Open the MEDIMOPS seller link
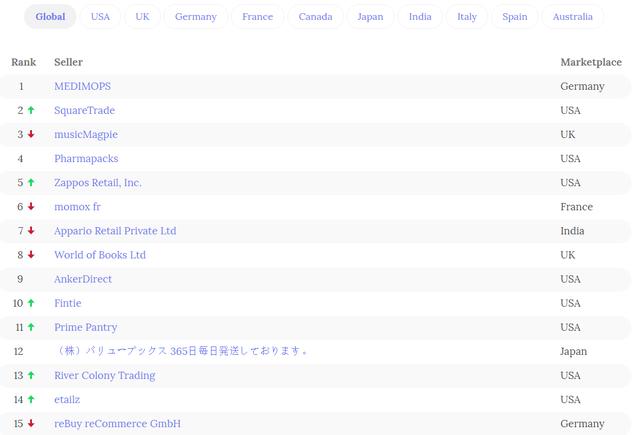The height and width of the screenshot is (435, 640). [82, 87]
